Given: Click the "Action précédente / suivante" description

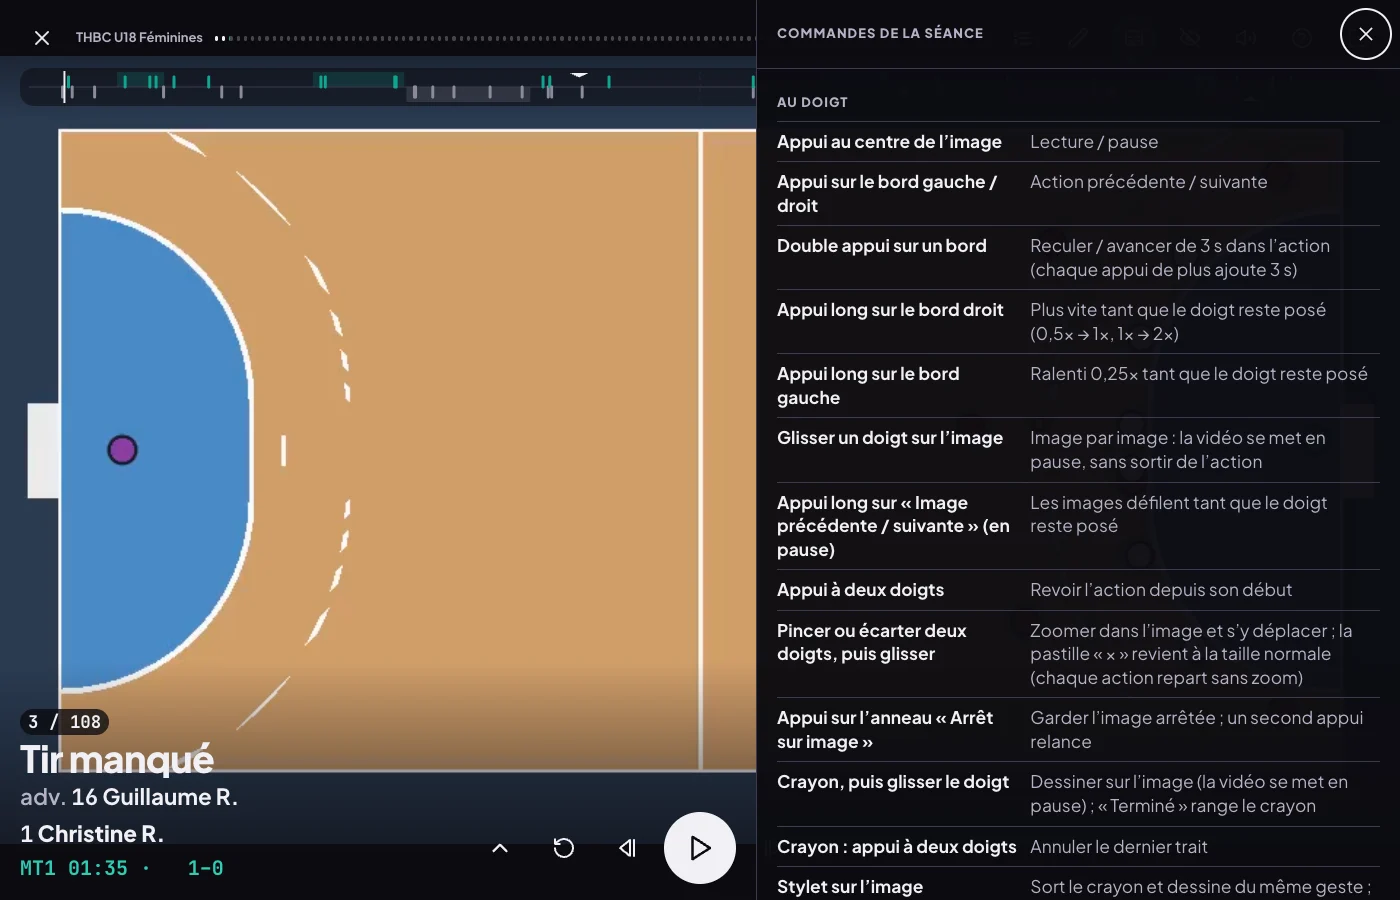Looking at the screenshot, I should click(1149, 182).
